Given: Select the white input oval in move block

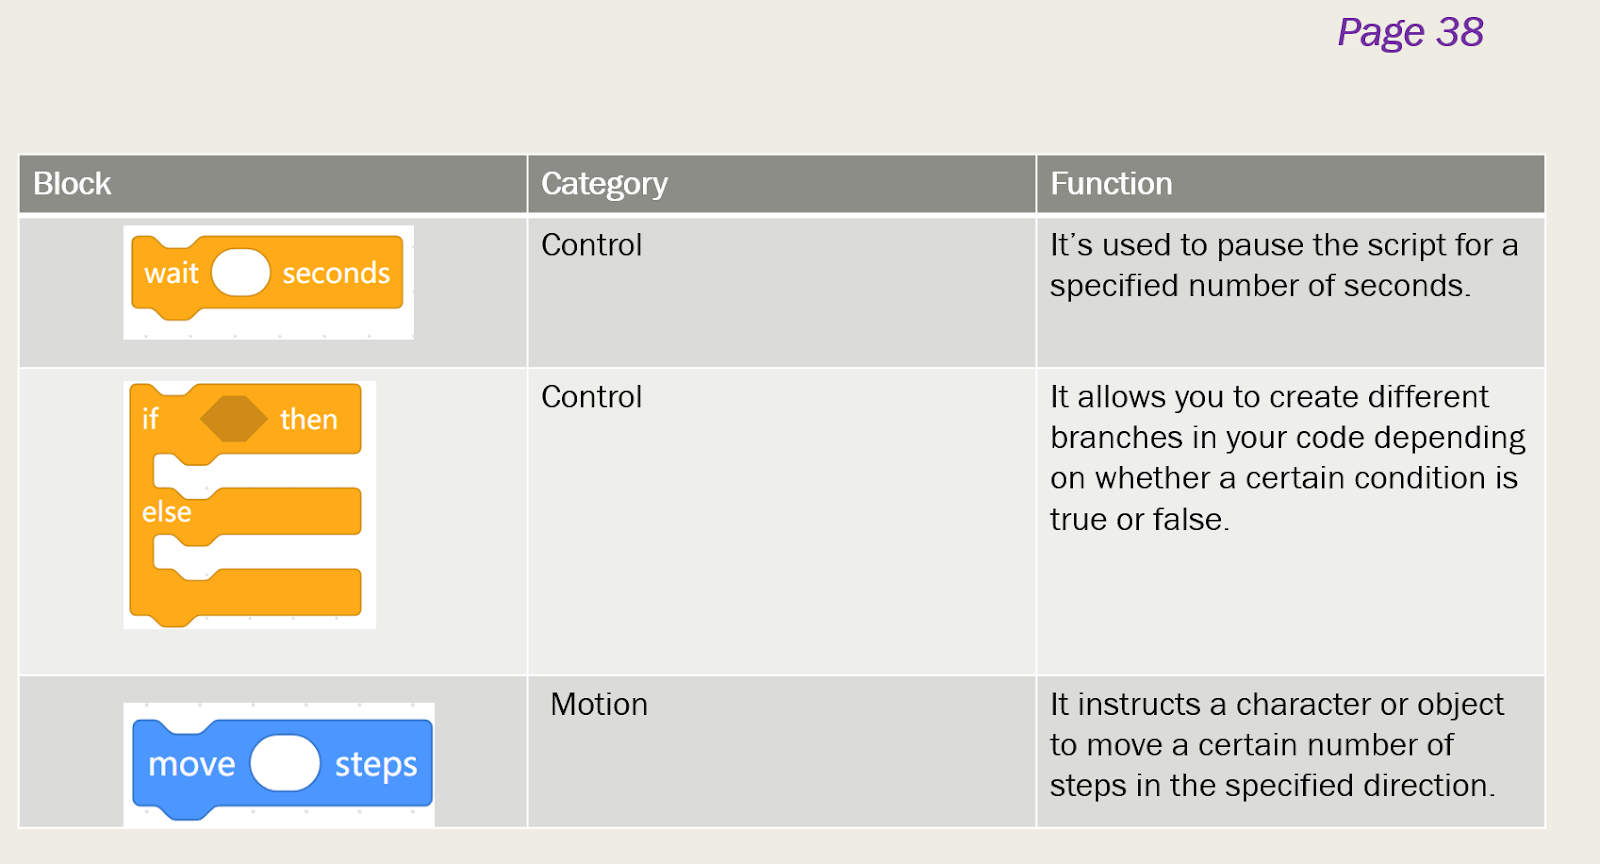Looking at the screenshot, I should [285, 764].
